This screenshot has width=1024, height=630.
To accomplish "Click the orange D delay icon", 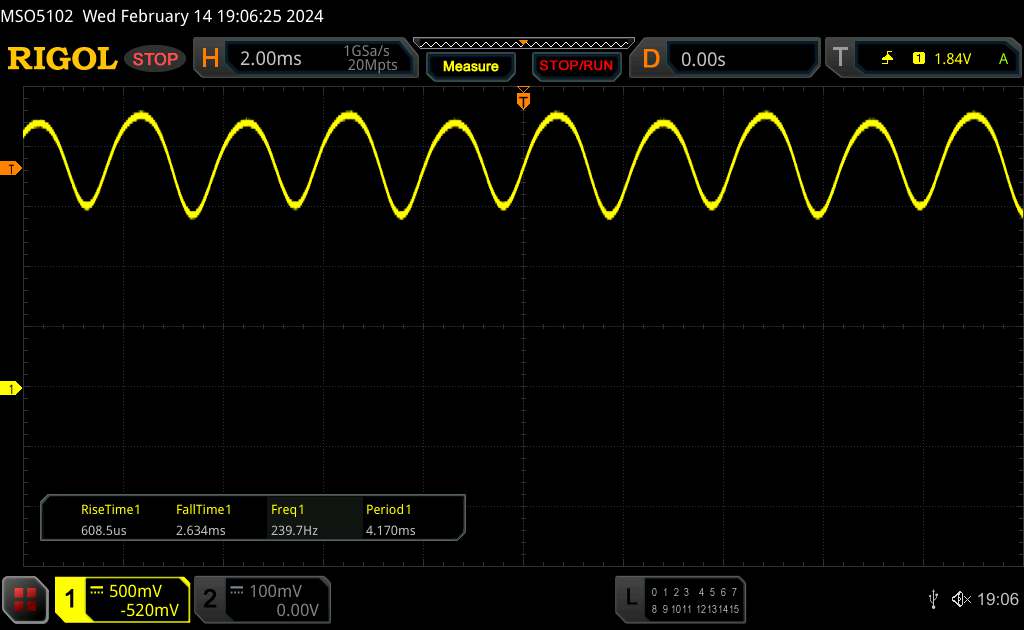I will [x=651, y=59].
